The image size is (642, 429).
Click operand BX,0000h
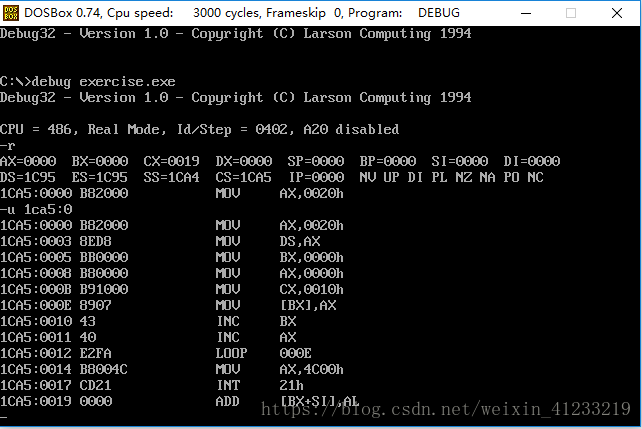[x=312, y=257]
